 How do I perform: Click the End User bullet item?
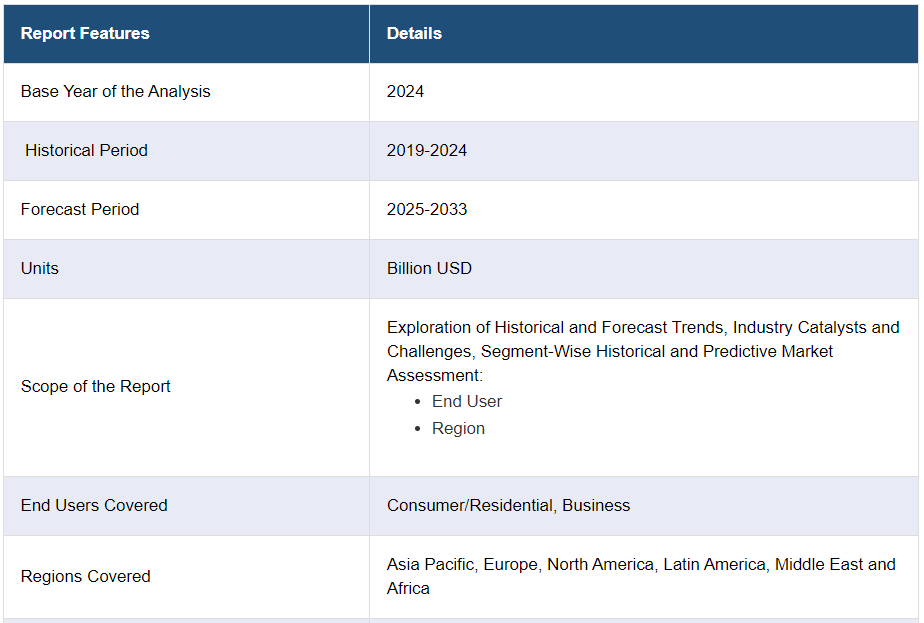467,401
